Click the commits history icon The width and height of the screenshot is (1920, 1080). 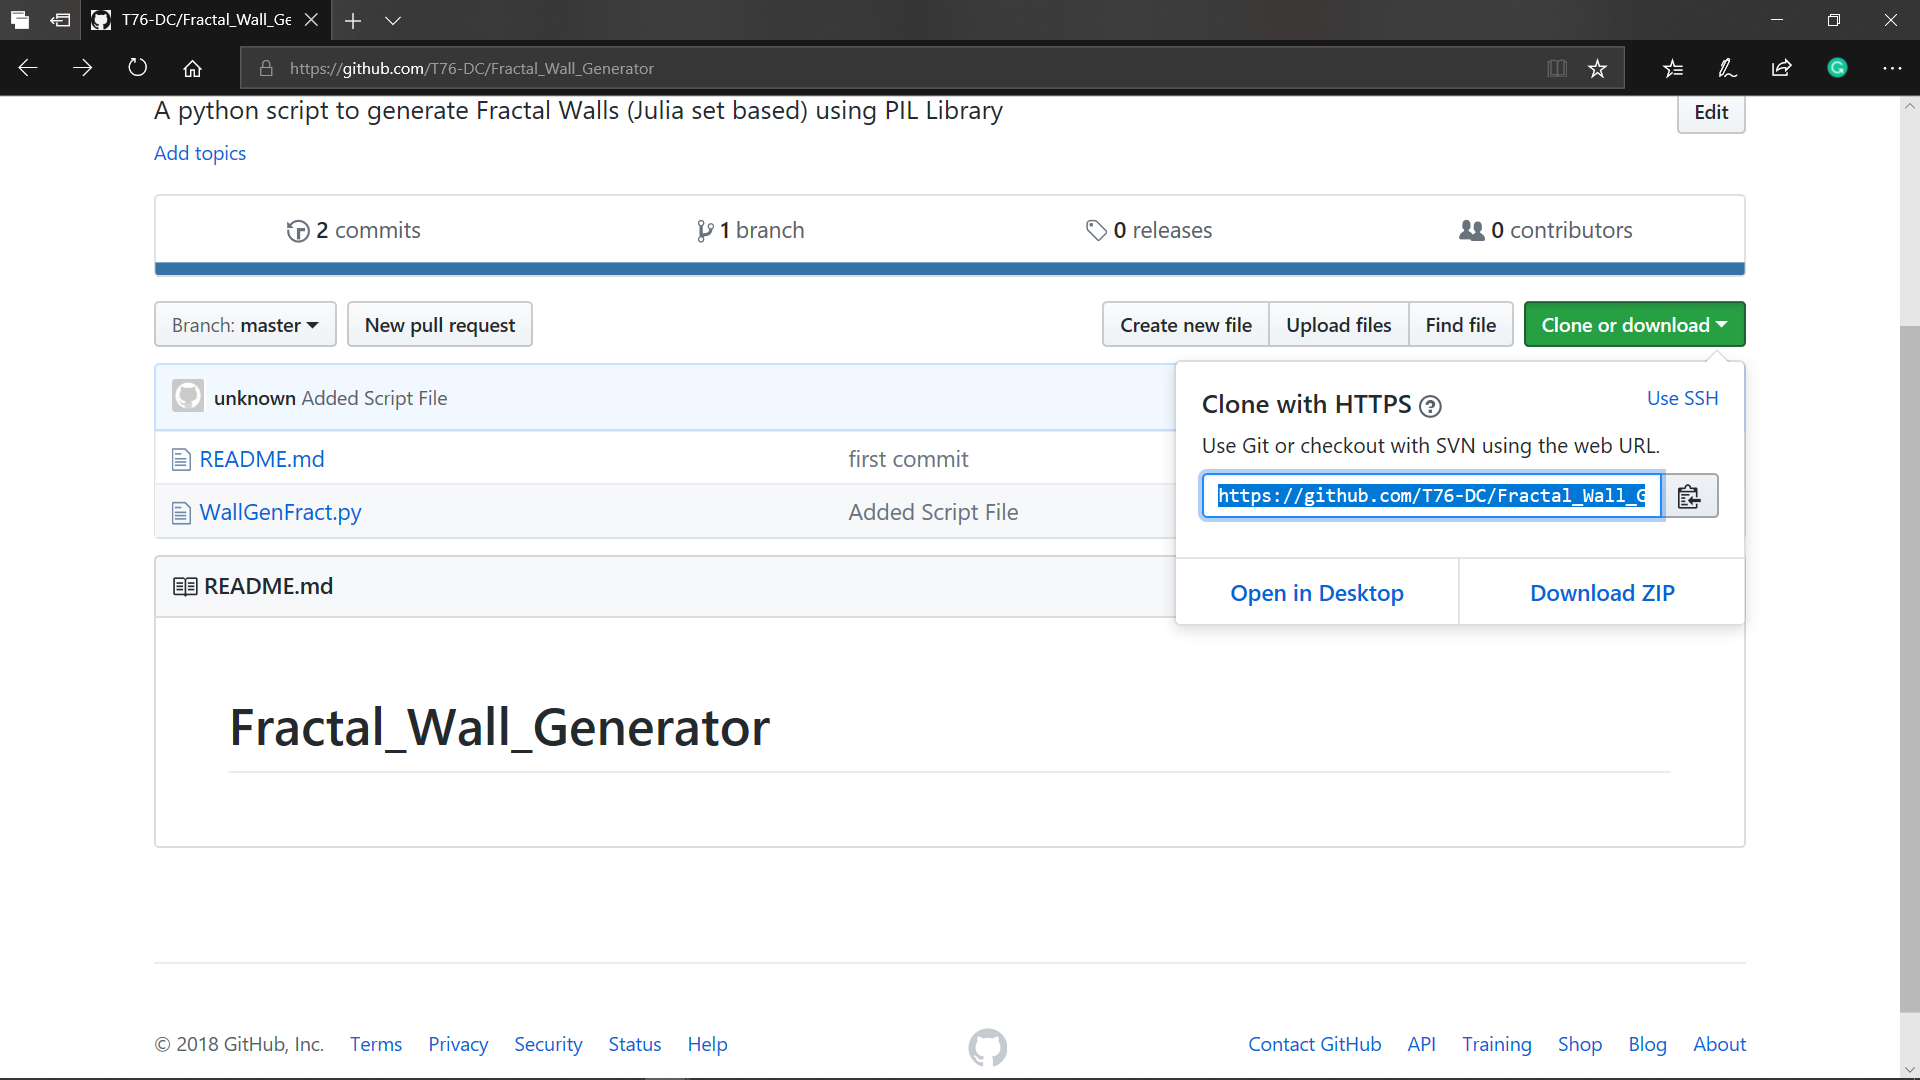pyautogui.click(x=298, y=230)
